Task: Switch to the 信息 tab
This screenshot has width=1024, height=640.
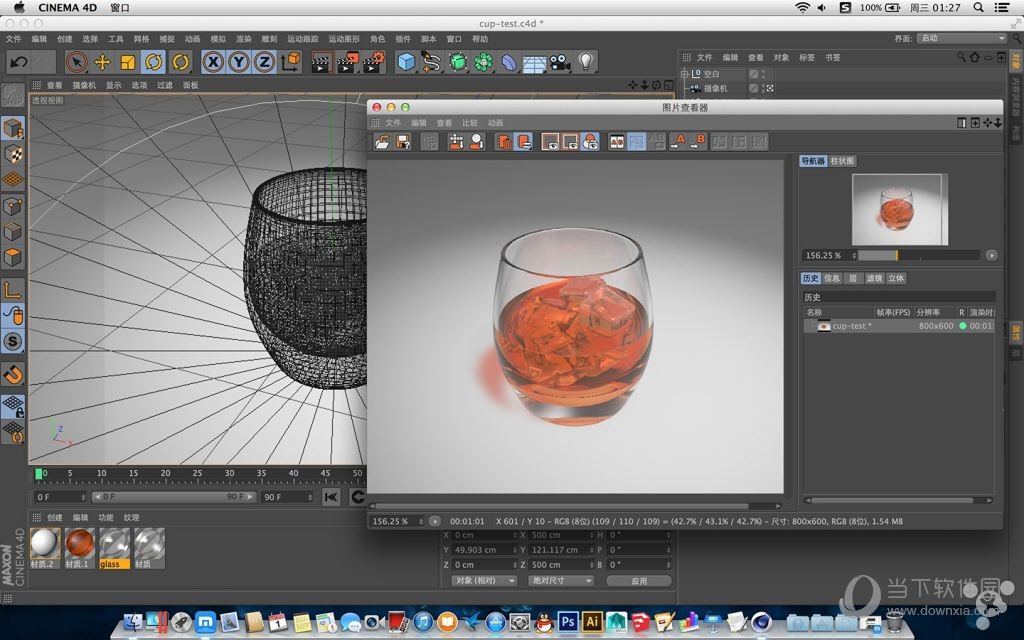Action: [x=831, y=278]
